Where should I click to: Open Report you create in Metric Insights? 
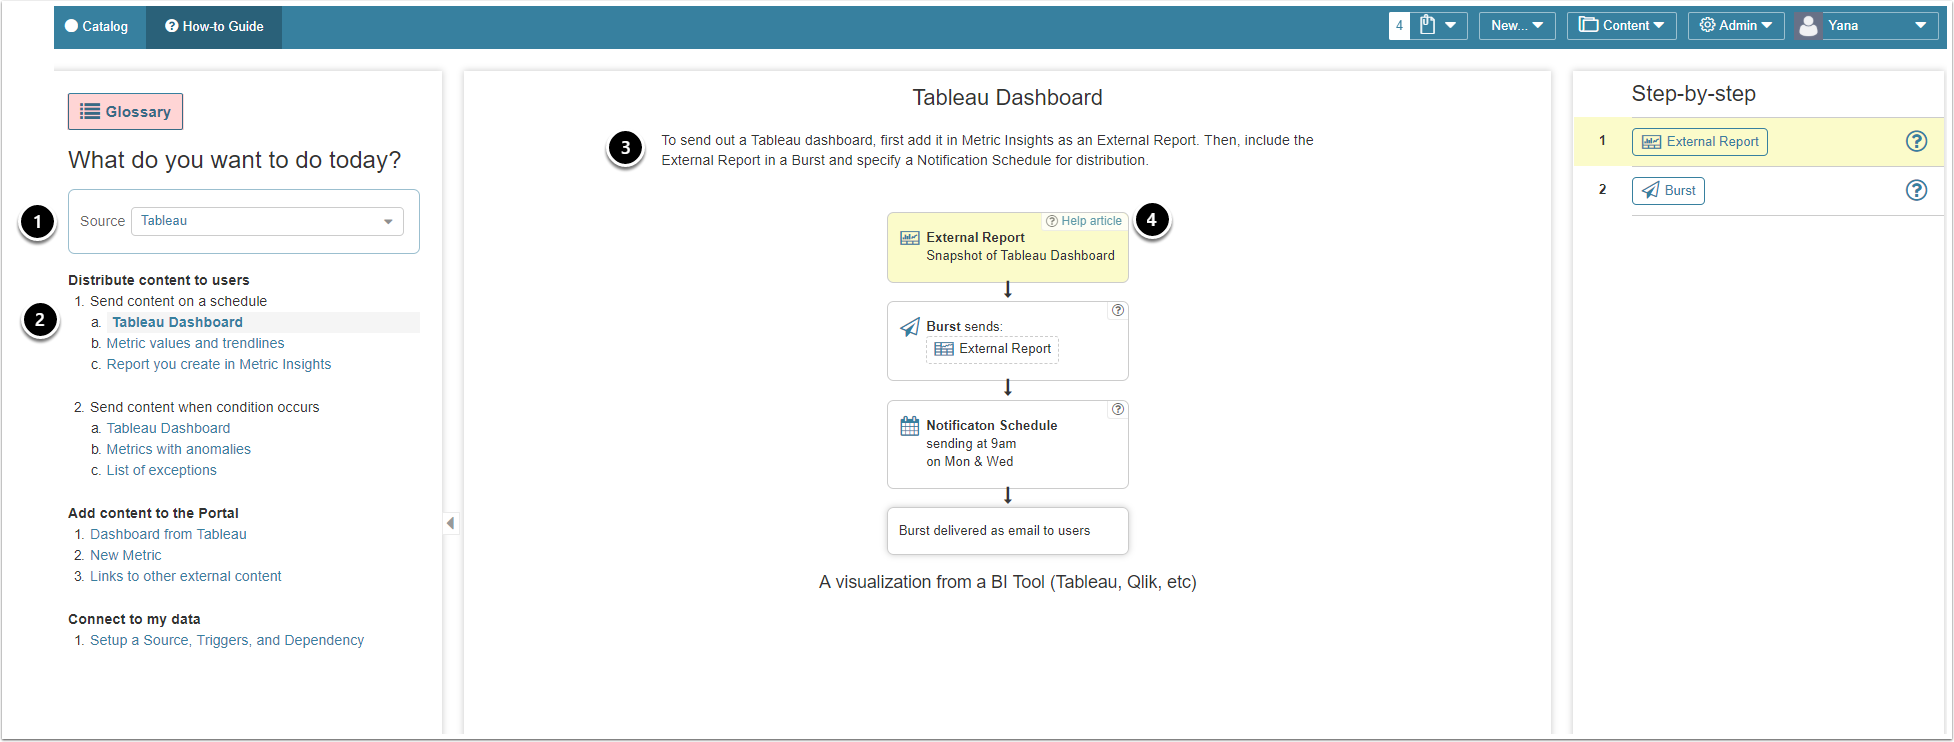(x=219, y=364)
